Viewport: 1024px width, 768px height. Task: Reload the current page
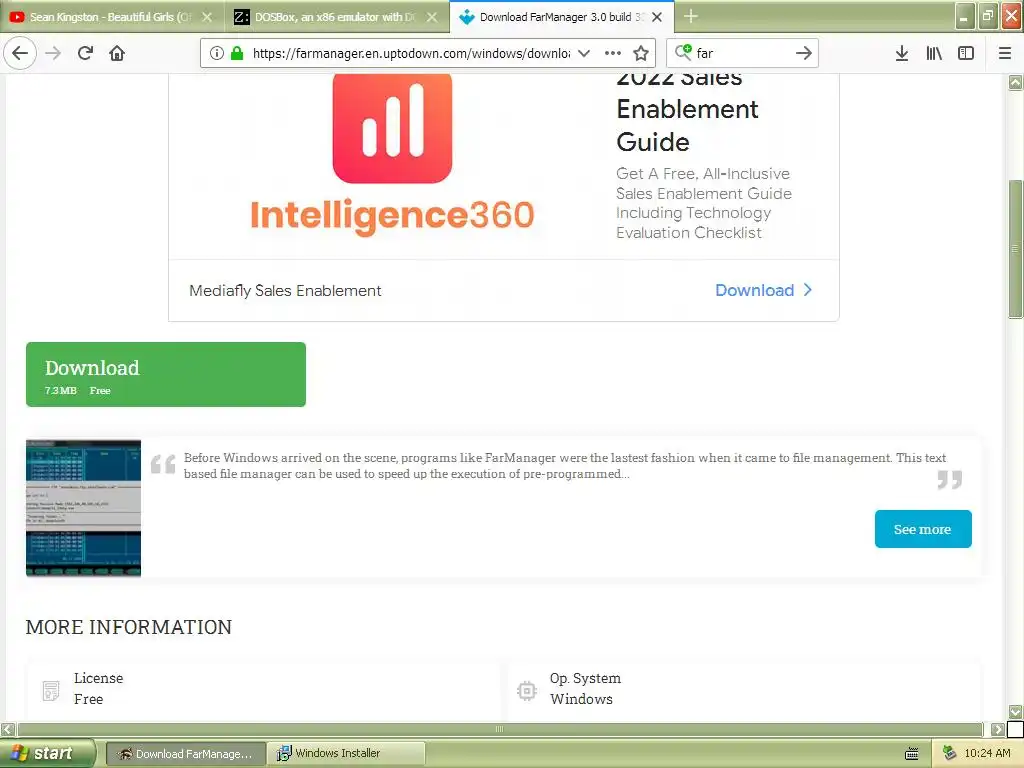coord(85,53)
